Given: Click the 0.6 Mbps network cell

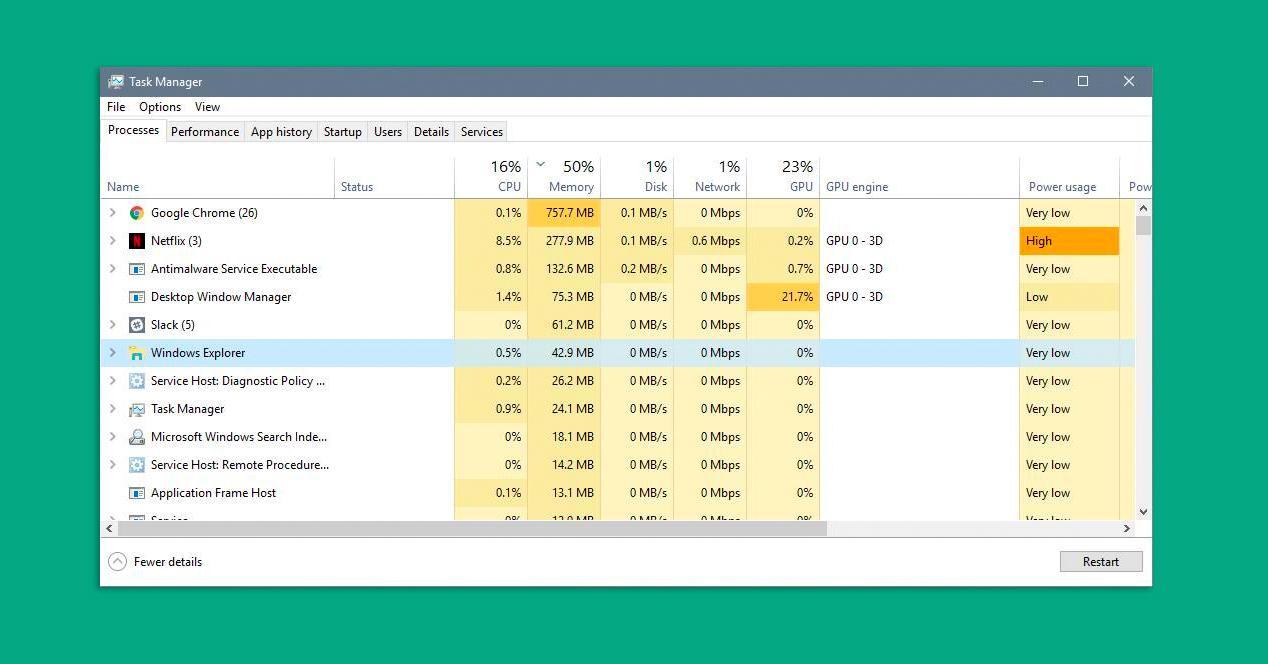Looking at the screenshot, I should click(x=710, y=241).
